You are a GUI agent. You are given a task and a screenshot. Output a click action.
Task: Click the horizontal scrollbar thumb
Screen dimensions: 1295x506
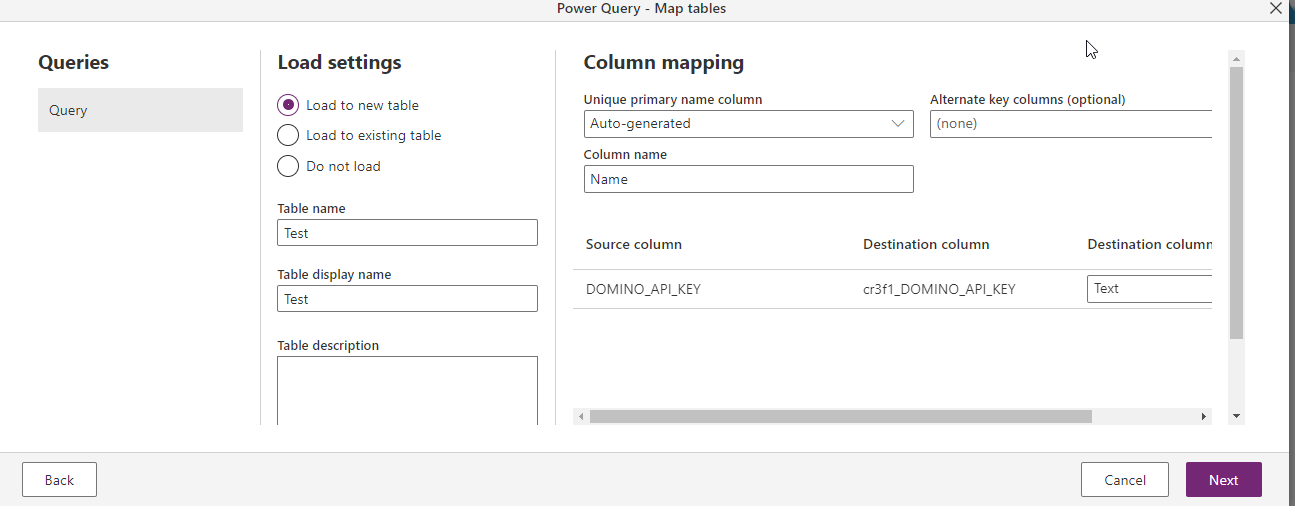tap(840, 416)
